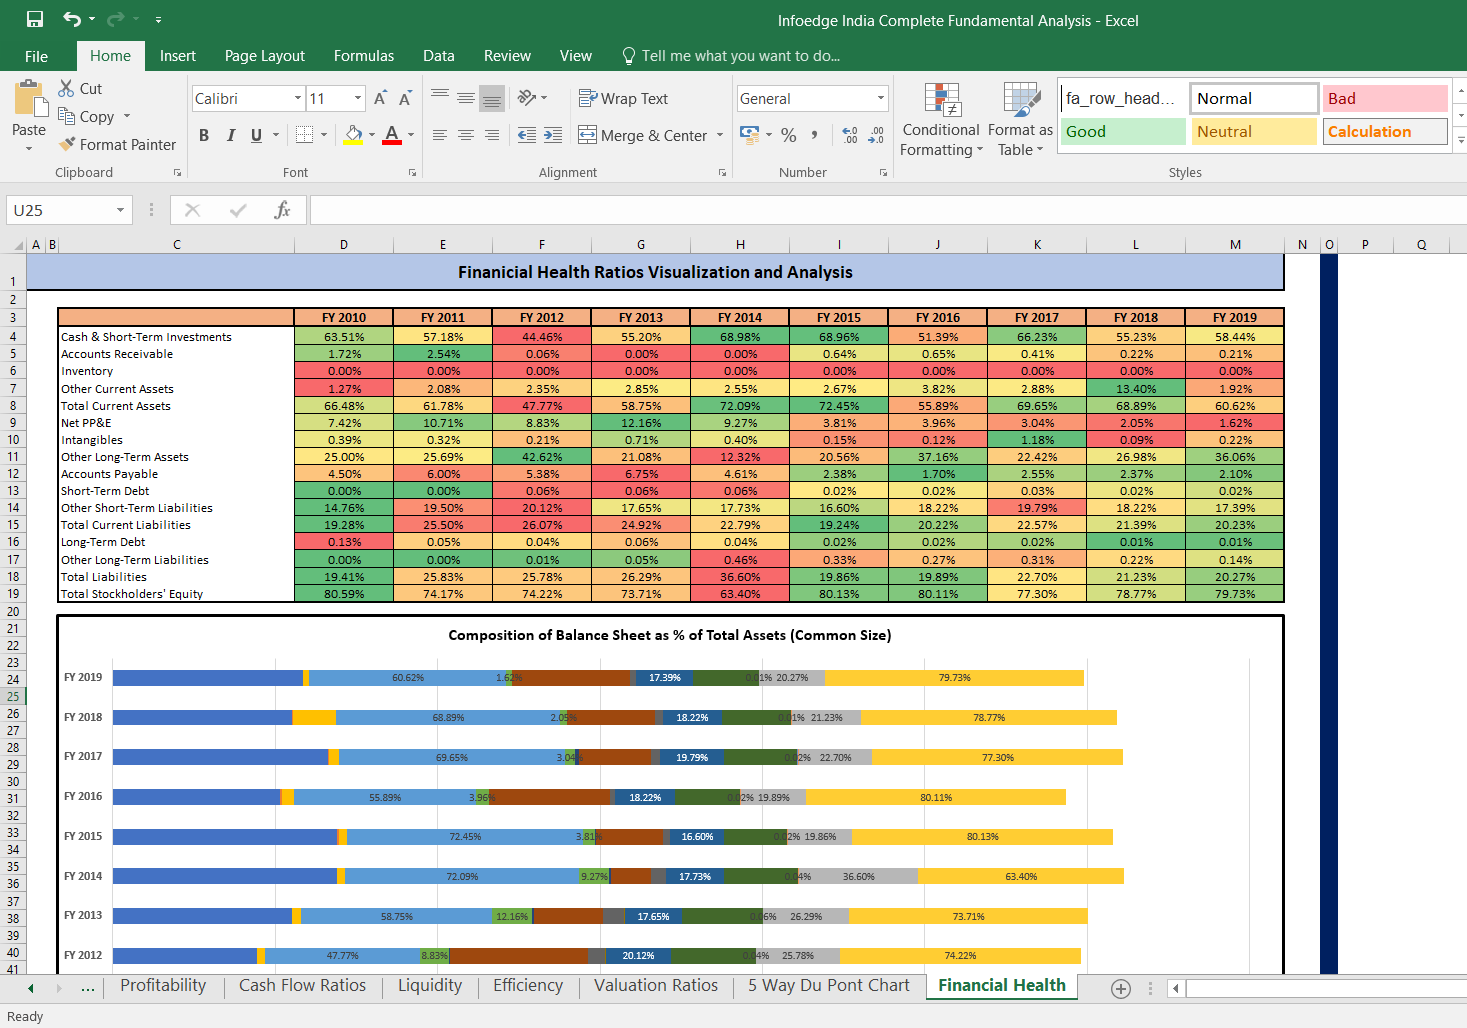Customize Quick Access Toolbar arrow
This screenshot has width=1467, height=1028.
158,20
